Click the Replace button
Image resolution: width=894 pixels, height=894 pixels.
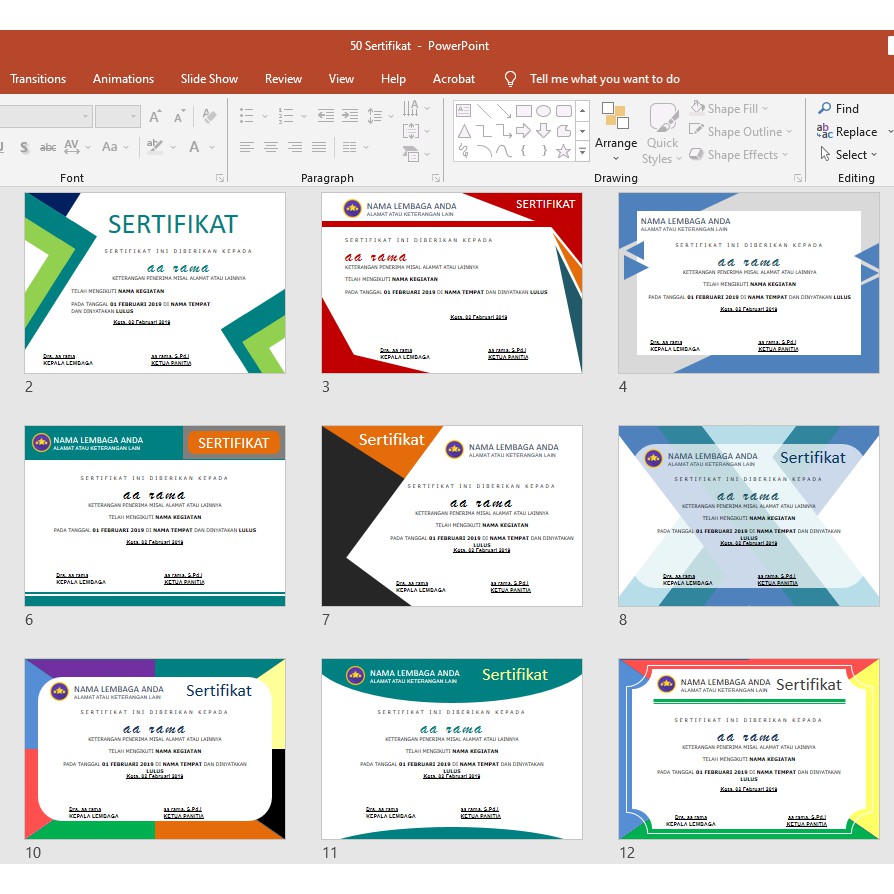847,131
